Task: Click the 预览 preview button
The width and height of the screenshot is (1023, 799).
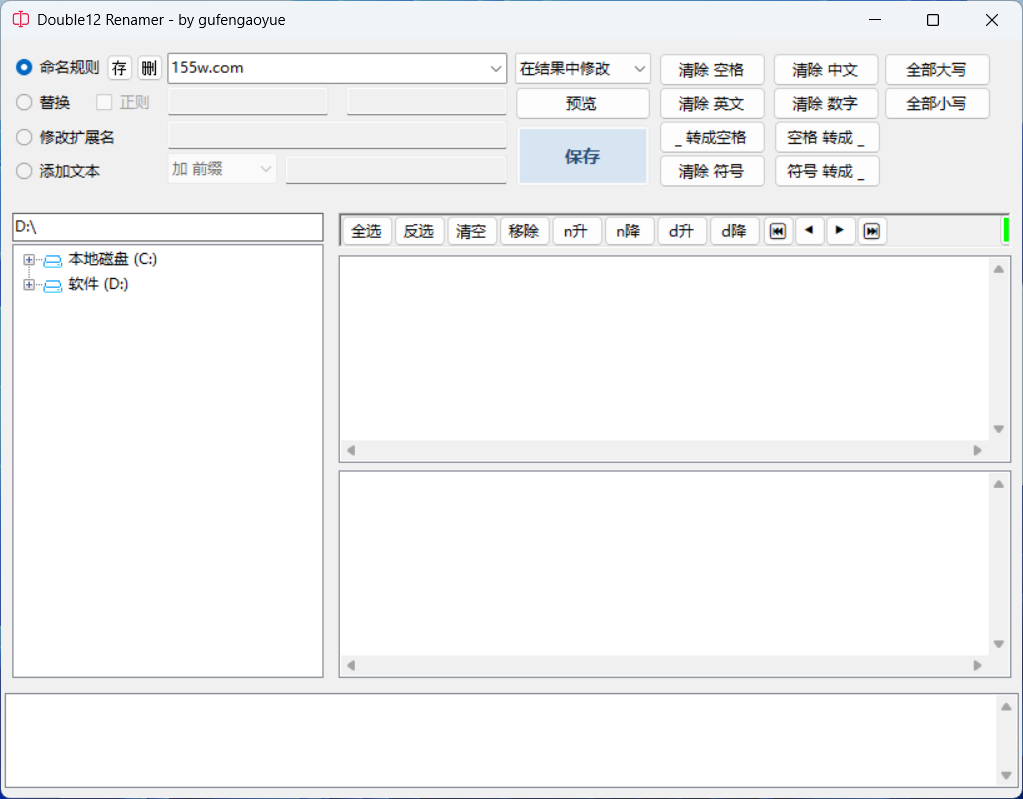Action: 581,103
